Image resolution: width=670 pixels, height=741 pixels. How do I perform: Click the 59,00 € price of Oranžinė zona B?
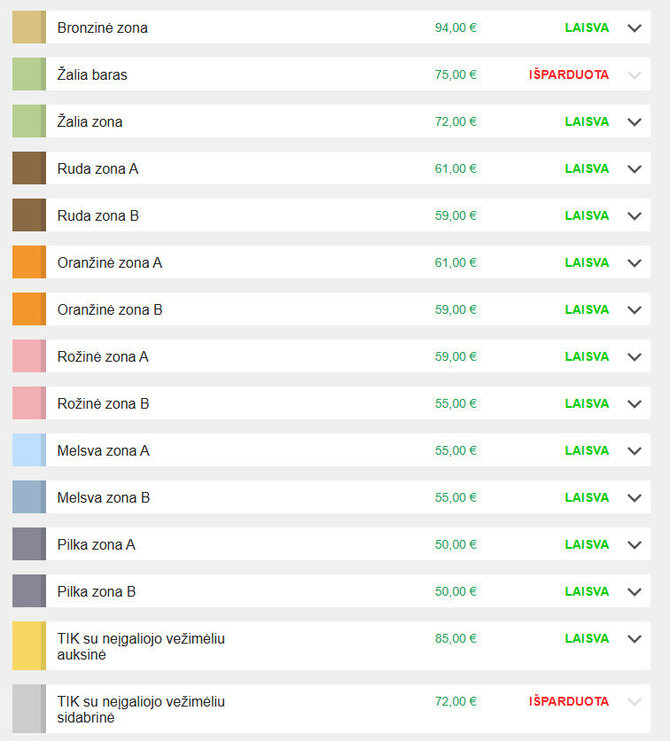click(x=455, y=310)
